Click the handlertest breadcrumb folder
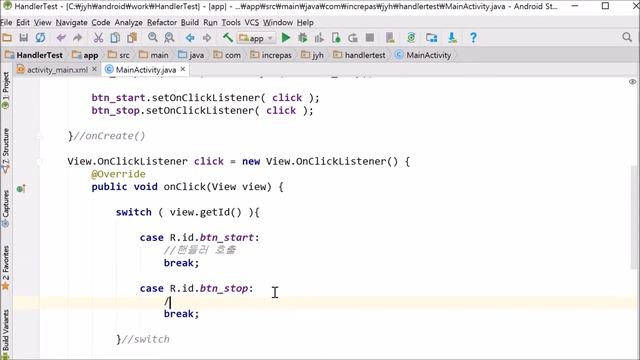Screen dimensions: 640x360 click(359, 55)
